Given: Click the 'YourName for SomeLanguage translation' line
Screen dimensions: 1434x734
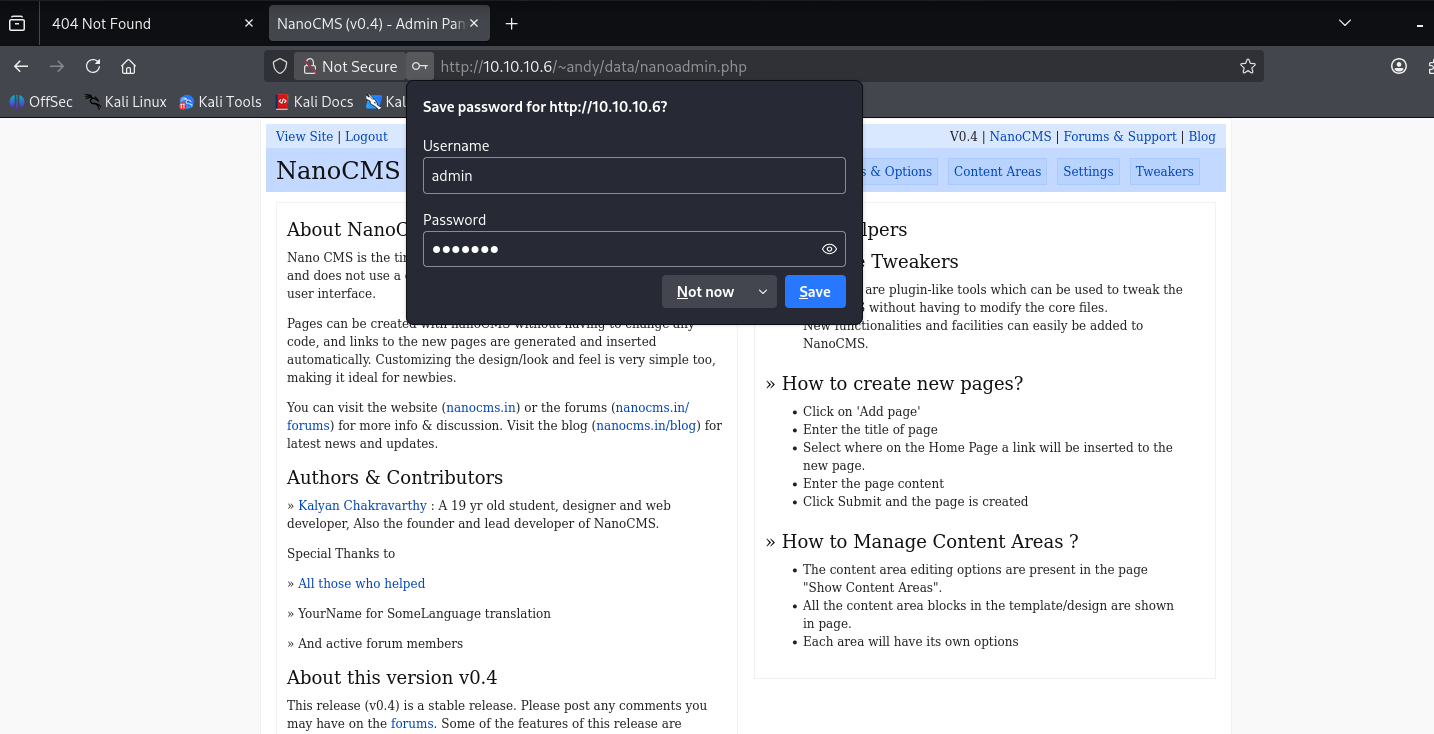Looking at the screenshot, I should (419, 613).
